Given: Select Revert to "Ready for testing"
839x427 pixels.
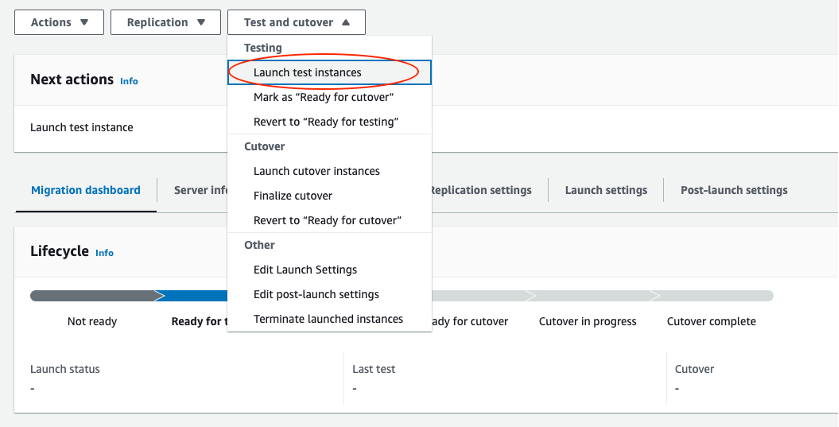Looking at the screenshot, I should (x=326, y=122).
